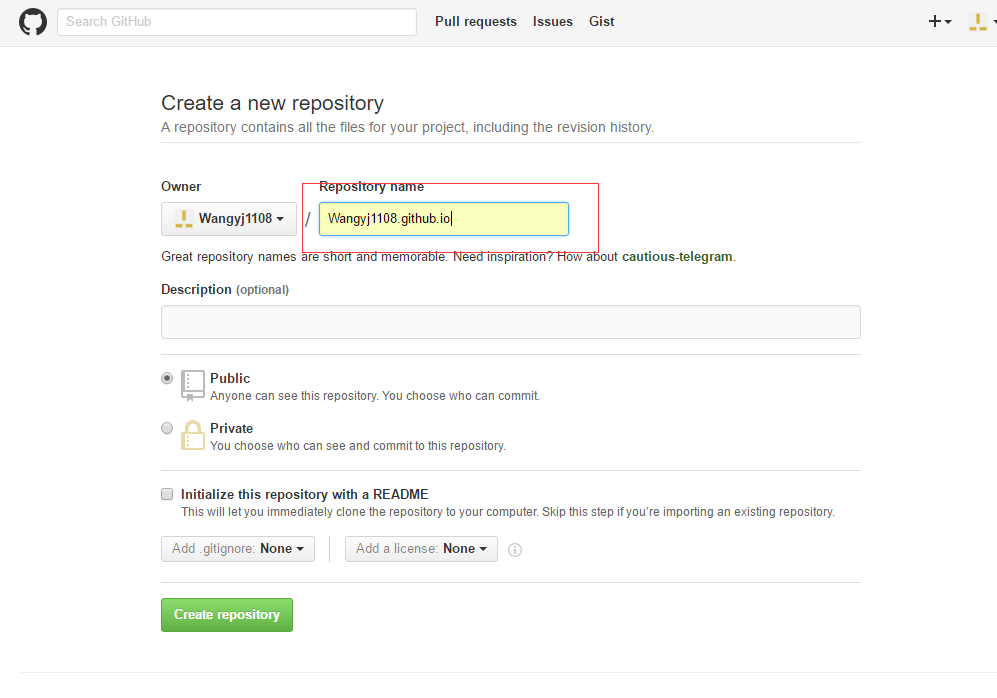
Task: Click the Owner label
Action: [181, 187]
